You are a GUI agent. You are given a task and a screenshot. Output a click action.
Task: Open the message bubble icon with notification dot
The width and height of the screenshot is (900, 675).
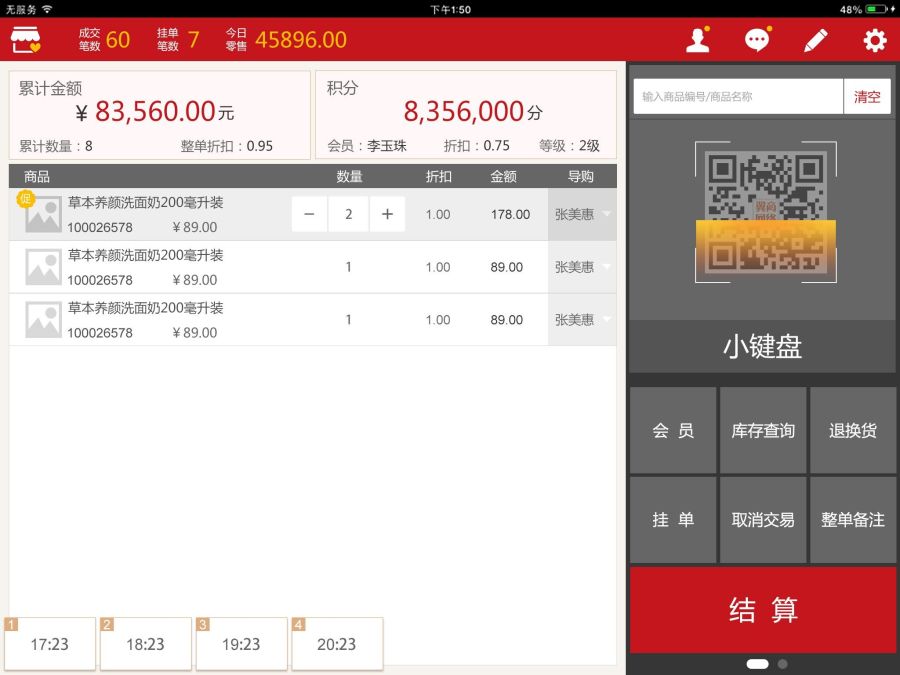757,39
